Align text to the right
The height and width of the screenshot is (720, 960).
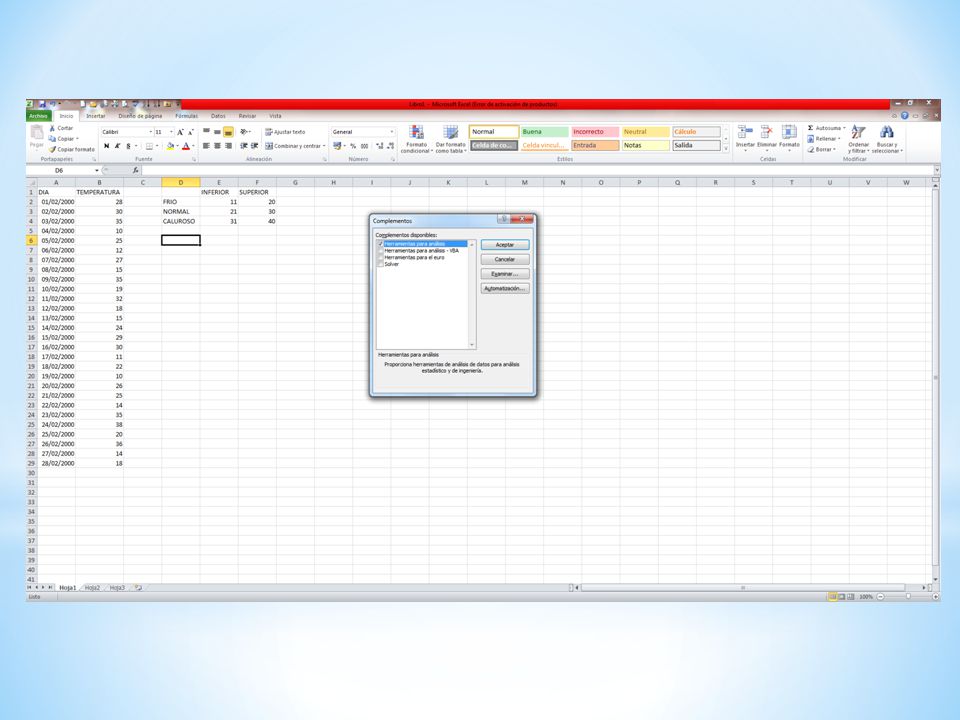coord(228,146)
